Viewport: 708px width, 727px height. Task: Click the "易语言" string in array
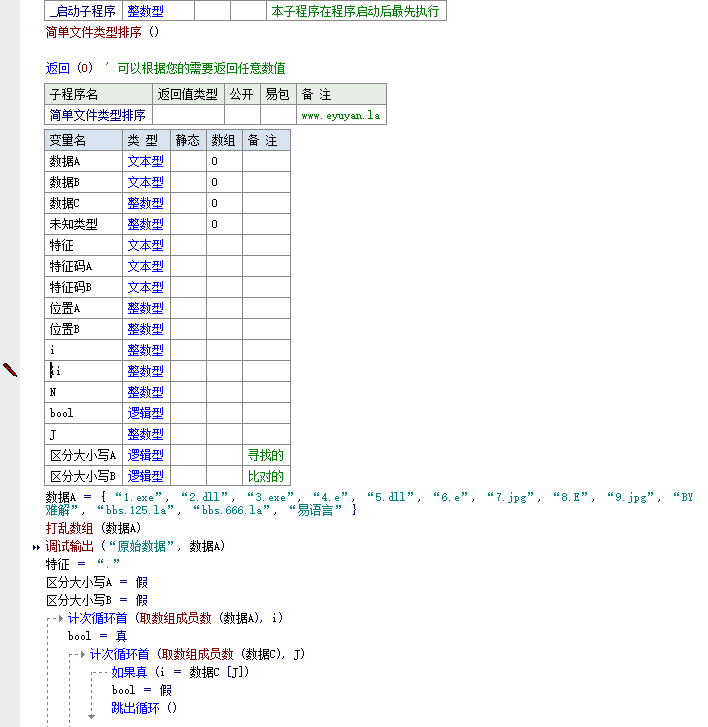click(x=315, y=510)
